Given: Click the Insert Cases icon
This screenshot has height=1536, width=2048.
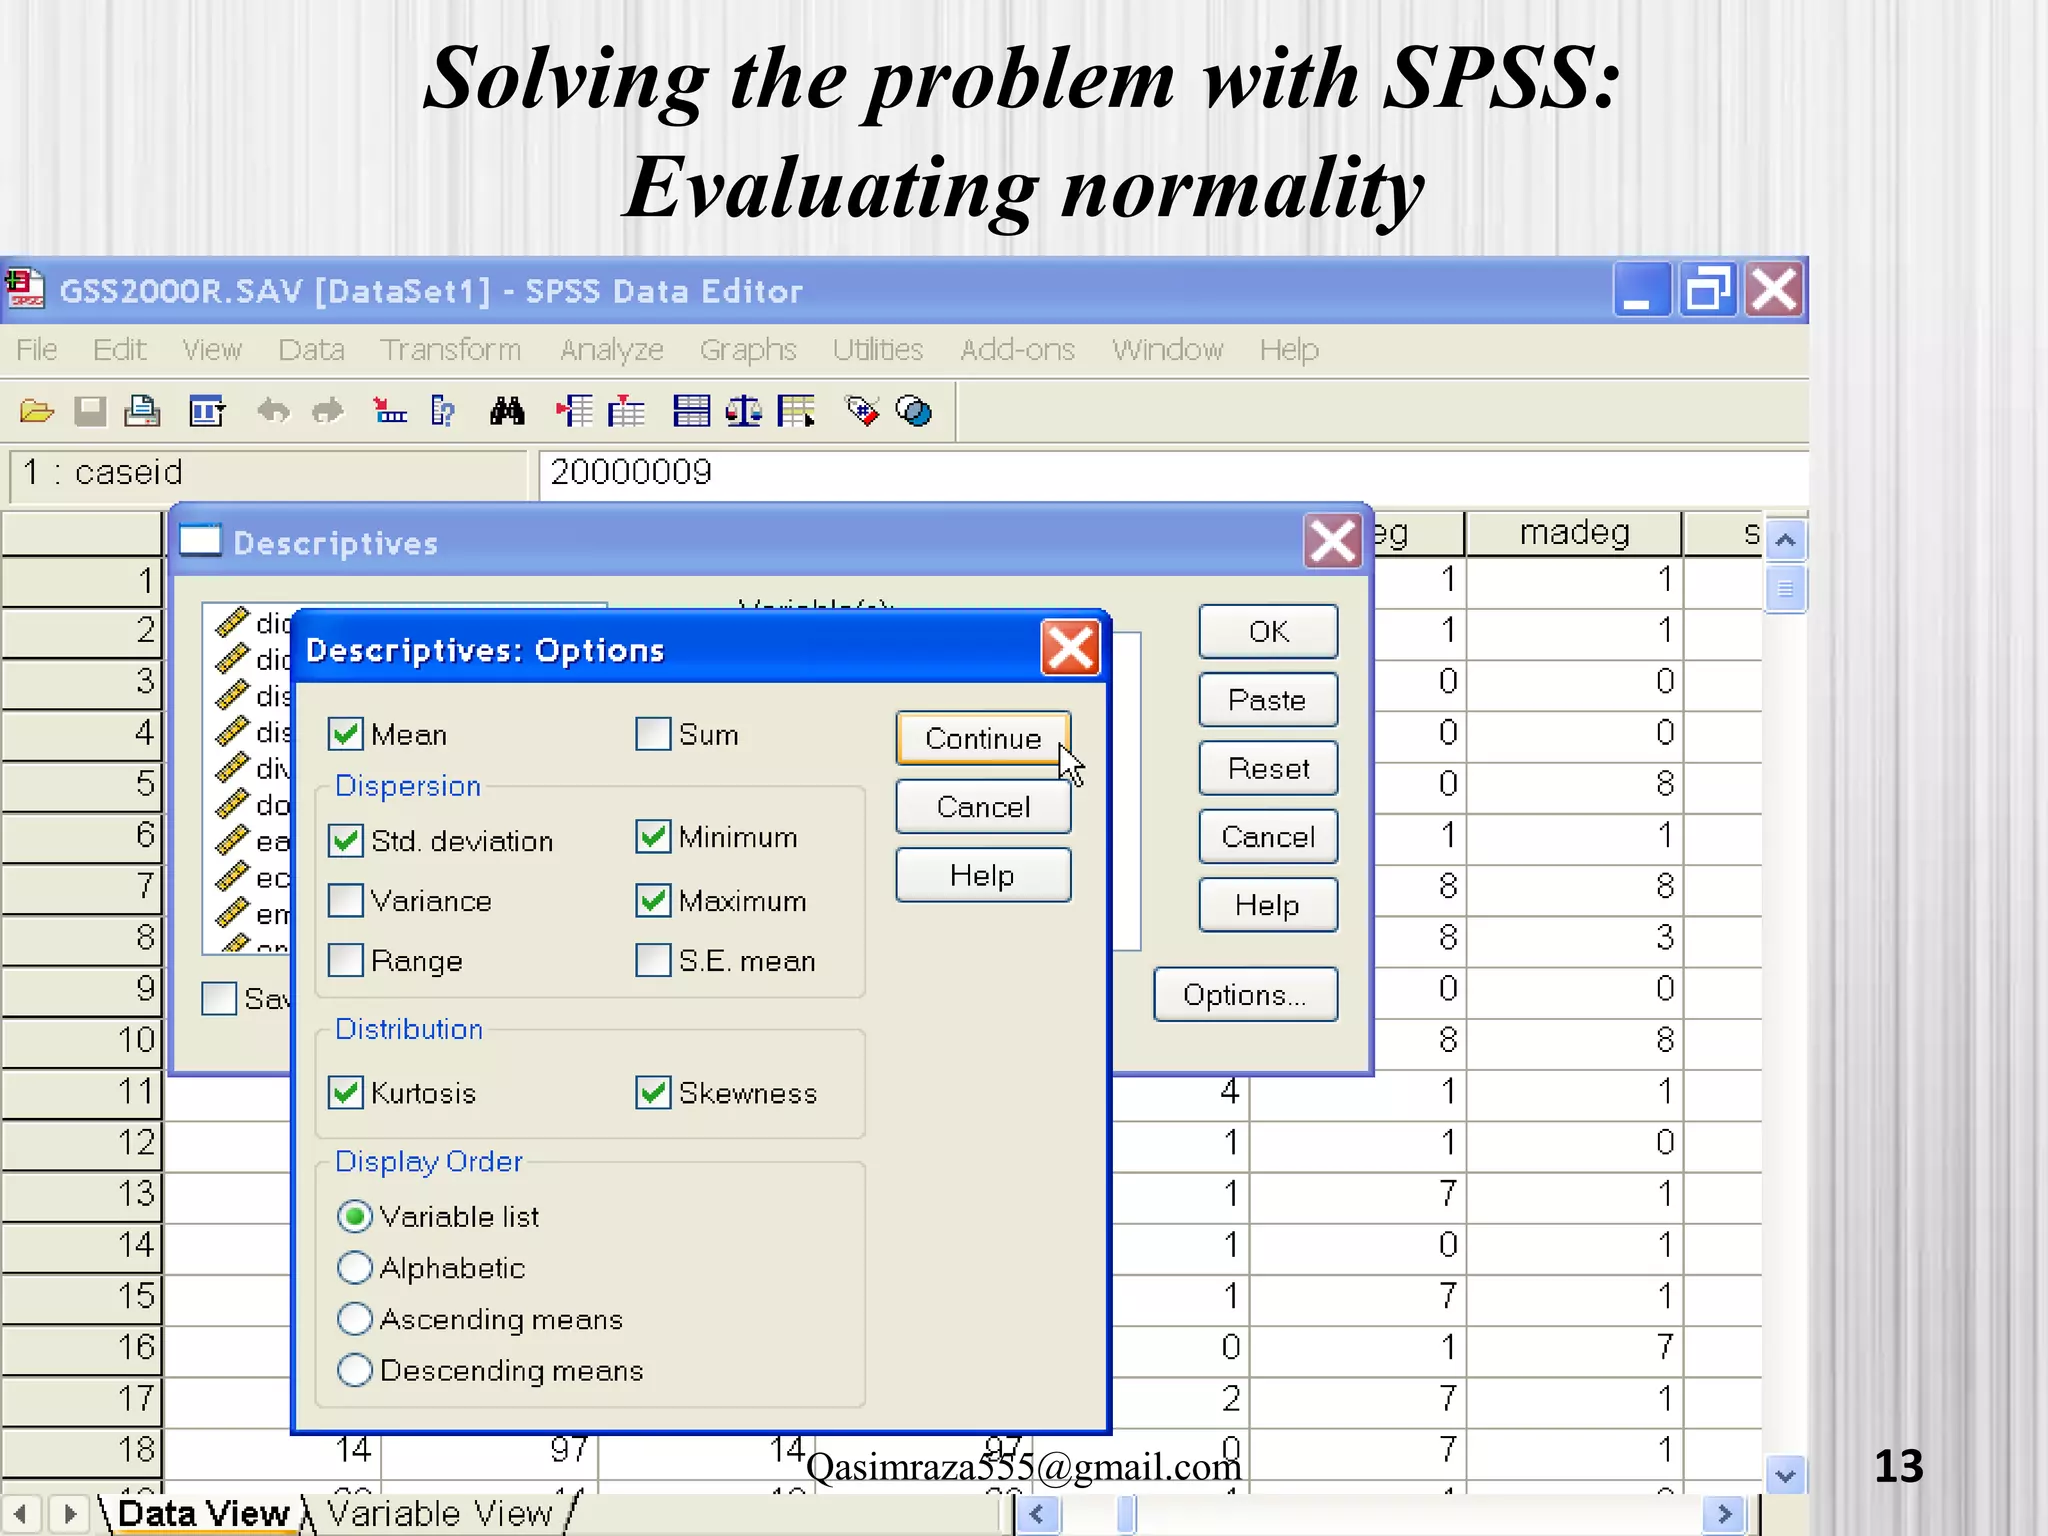Looking at the screenshot, I should click(574, 411).
